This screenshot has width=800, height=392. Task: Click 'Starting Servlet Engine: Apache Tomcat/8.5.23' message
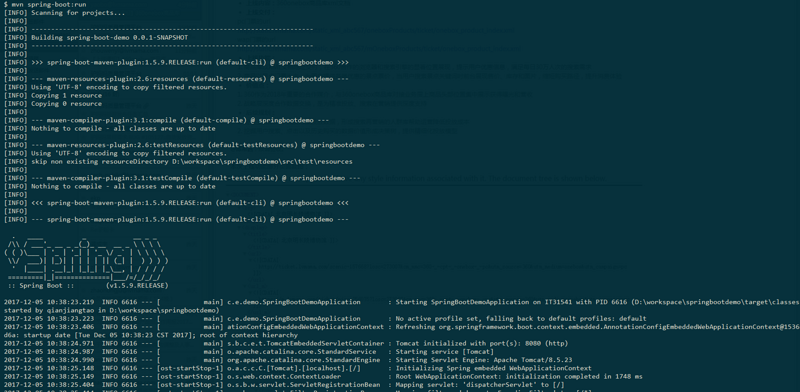click(484, 360)
